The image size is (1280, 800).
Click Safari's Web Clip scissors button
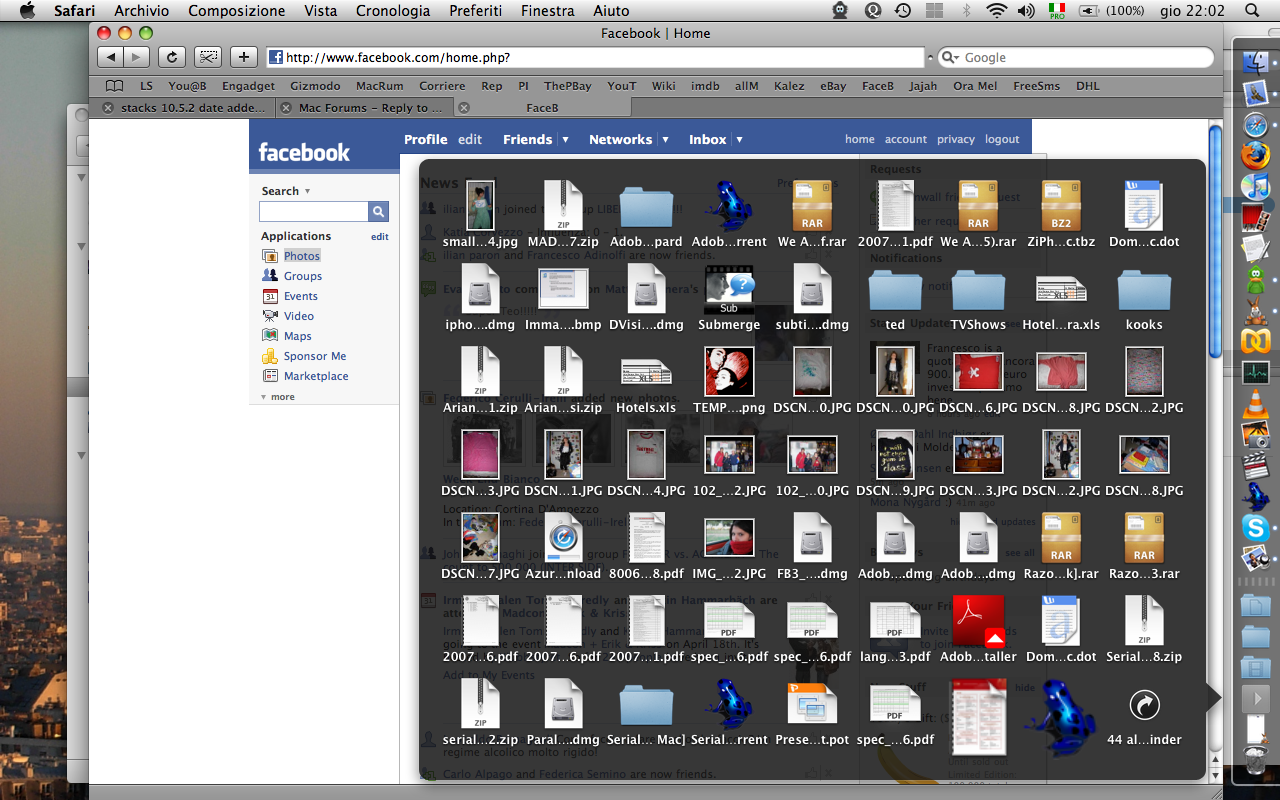coord(208,57)
